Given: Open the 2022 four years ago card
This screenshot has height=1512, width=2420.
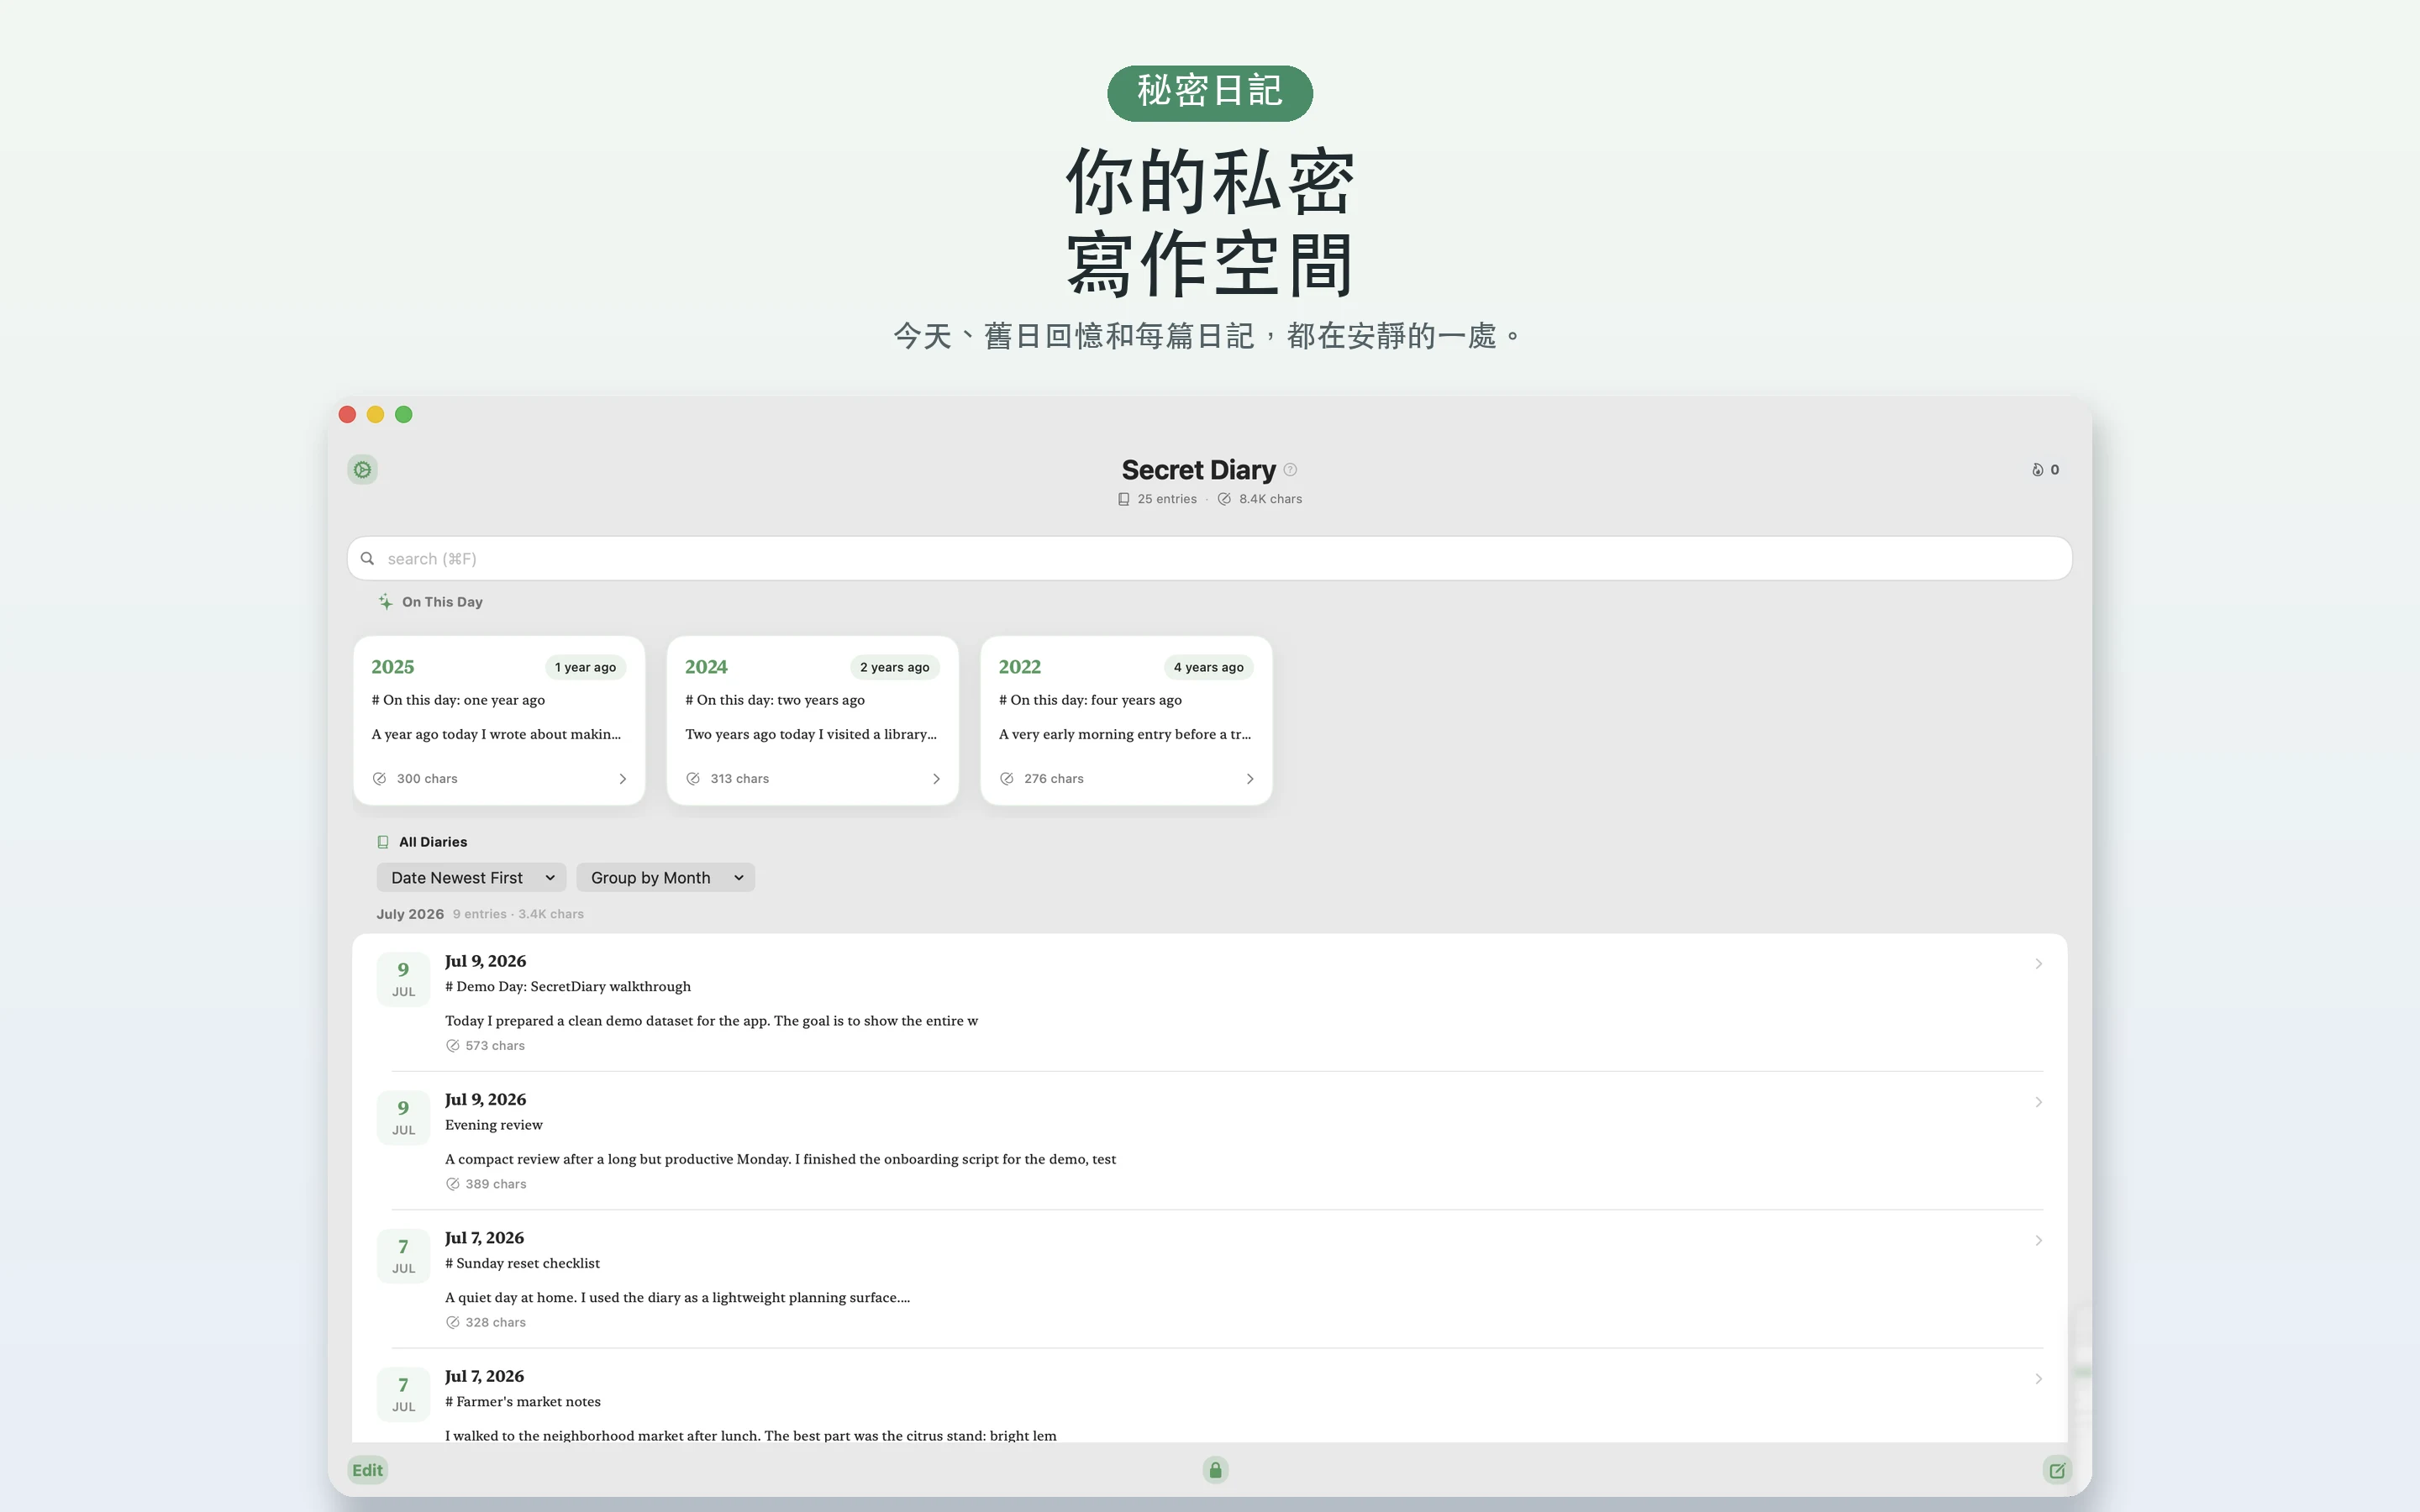Looking at the screenshot, I should (x=1126, y=720).
